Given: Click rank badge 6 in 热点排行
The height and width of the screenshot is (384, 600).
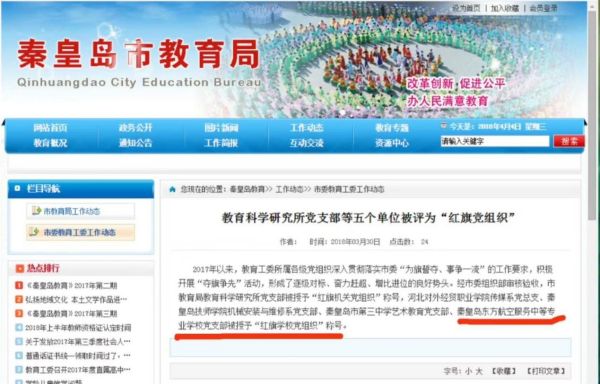Looking at the screenshot, I should coord(19,356).
